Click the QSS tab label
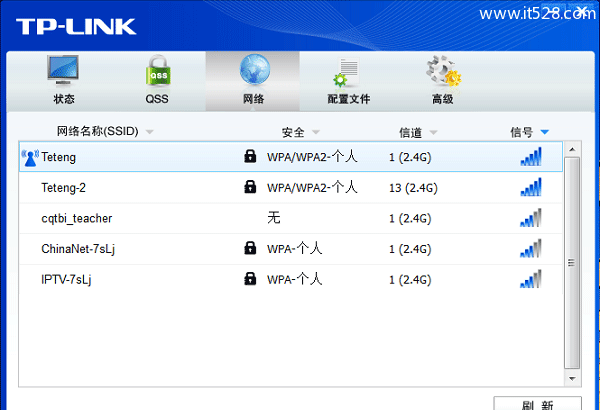The image size is (600, 410). [x=157, y=99]
